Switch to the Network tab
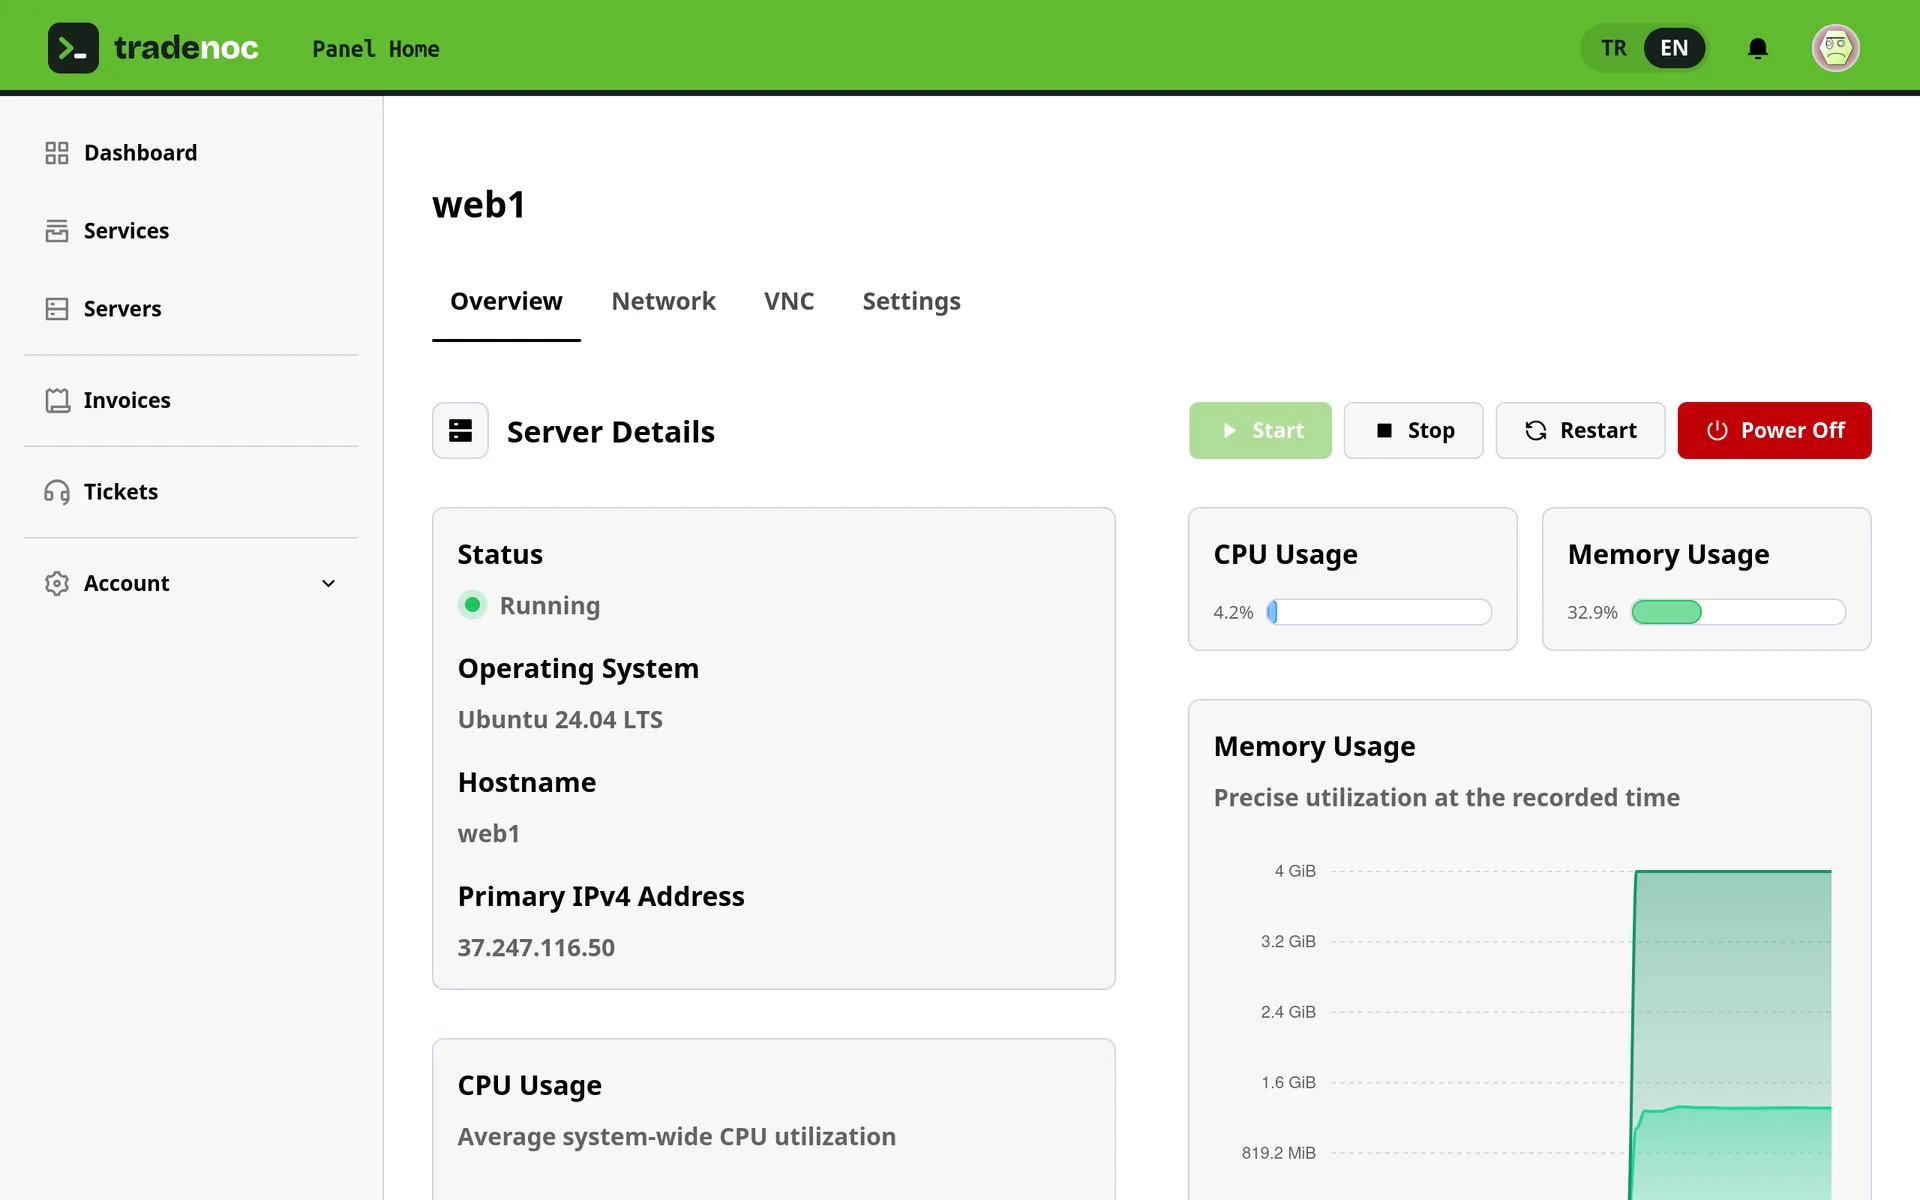The width and height of the screenshot is (1920, 1200). (x=663, y=301)
